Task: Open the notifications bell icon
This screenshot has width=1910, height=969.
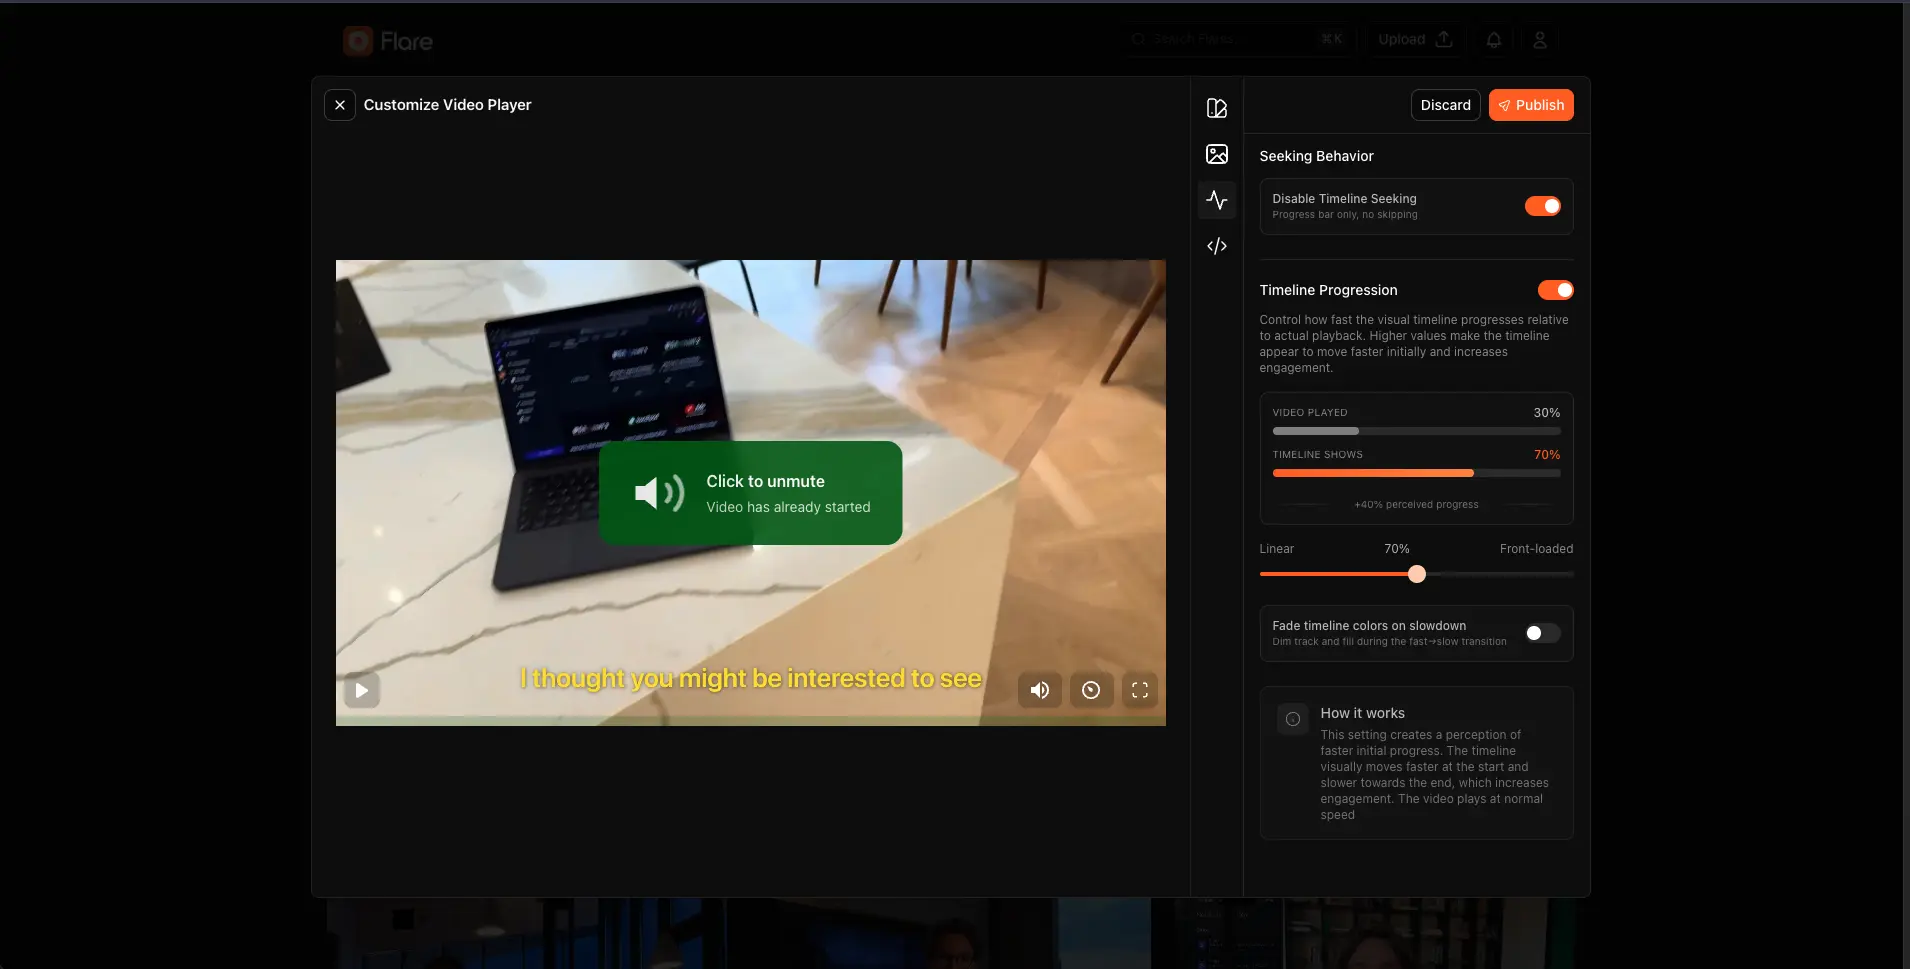Action: click(x=1493, y=39)
